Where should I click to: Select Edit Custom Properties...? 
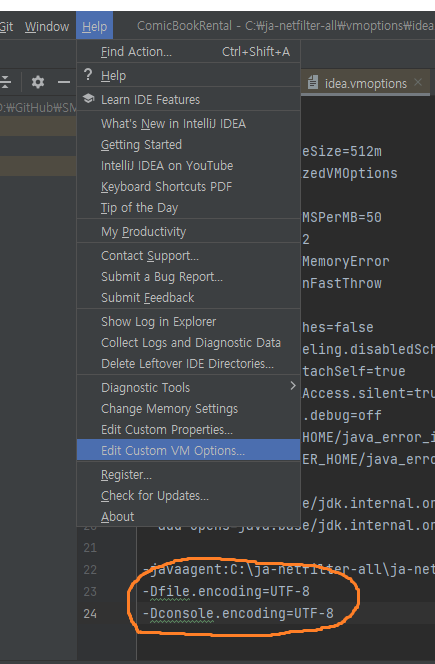(x=188, y=430)
